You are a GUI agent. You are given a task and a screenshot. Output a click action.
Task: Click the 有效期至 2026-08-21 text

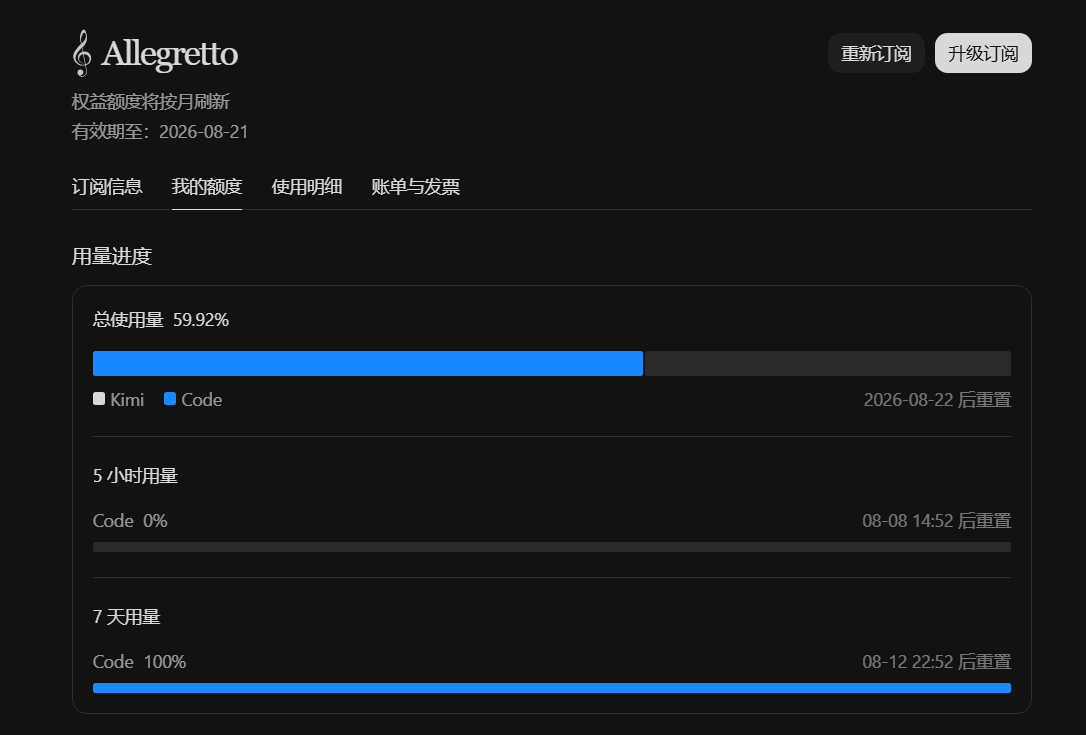click(x=160, y=132)
